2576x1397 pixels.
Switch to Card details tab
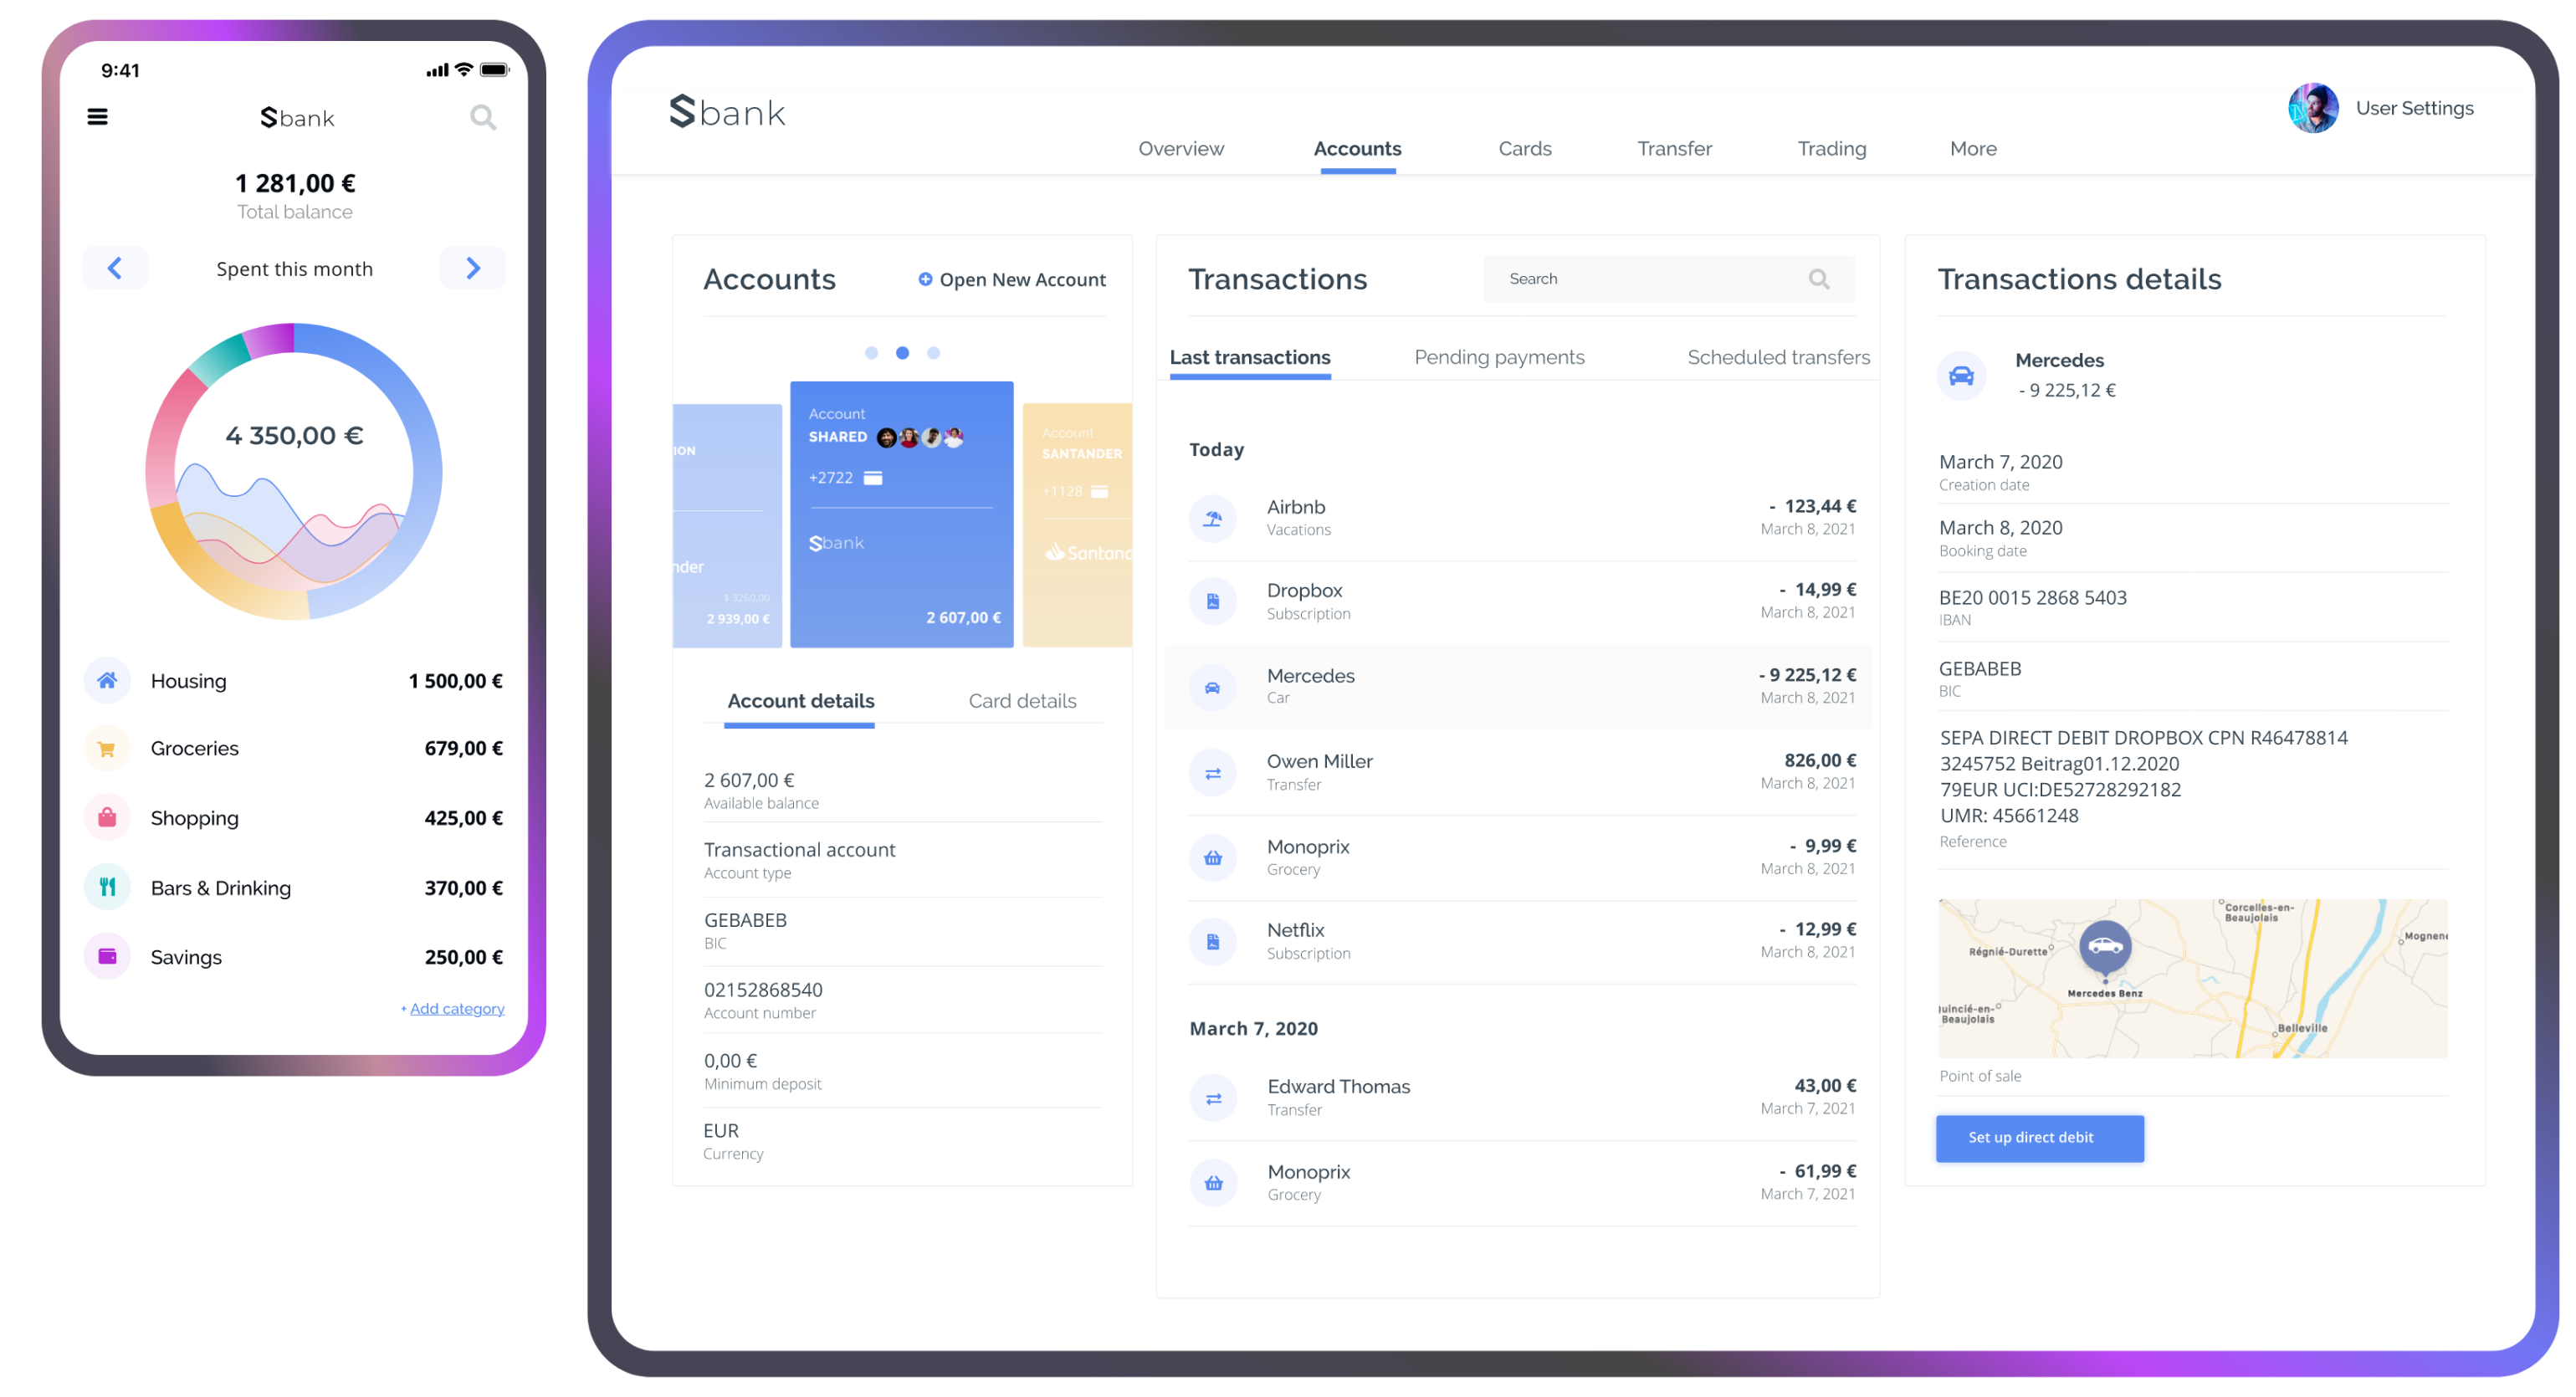1022,700
